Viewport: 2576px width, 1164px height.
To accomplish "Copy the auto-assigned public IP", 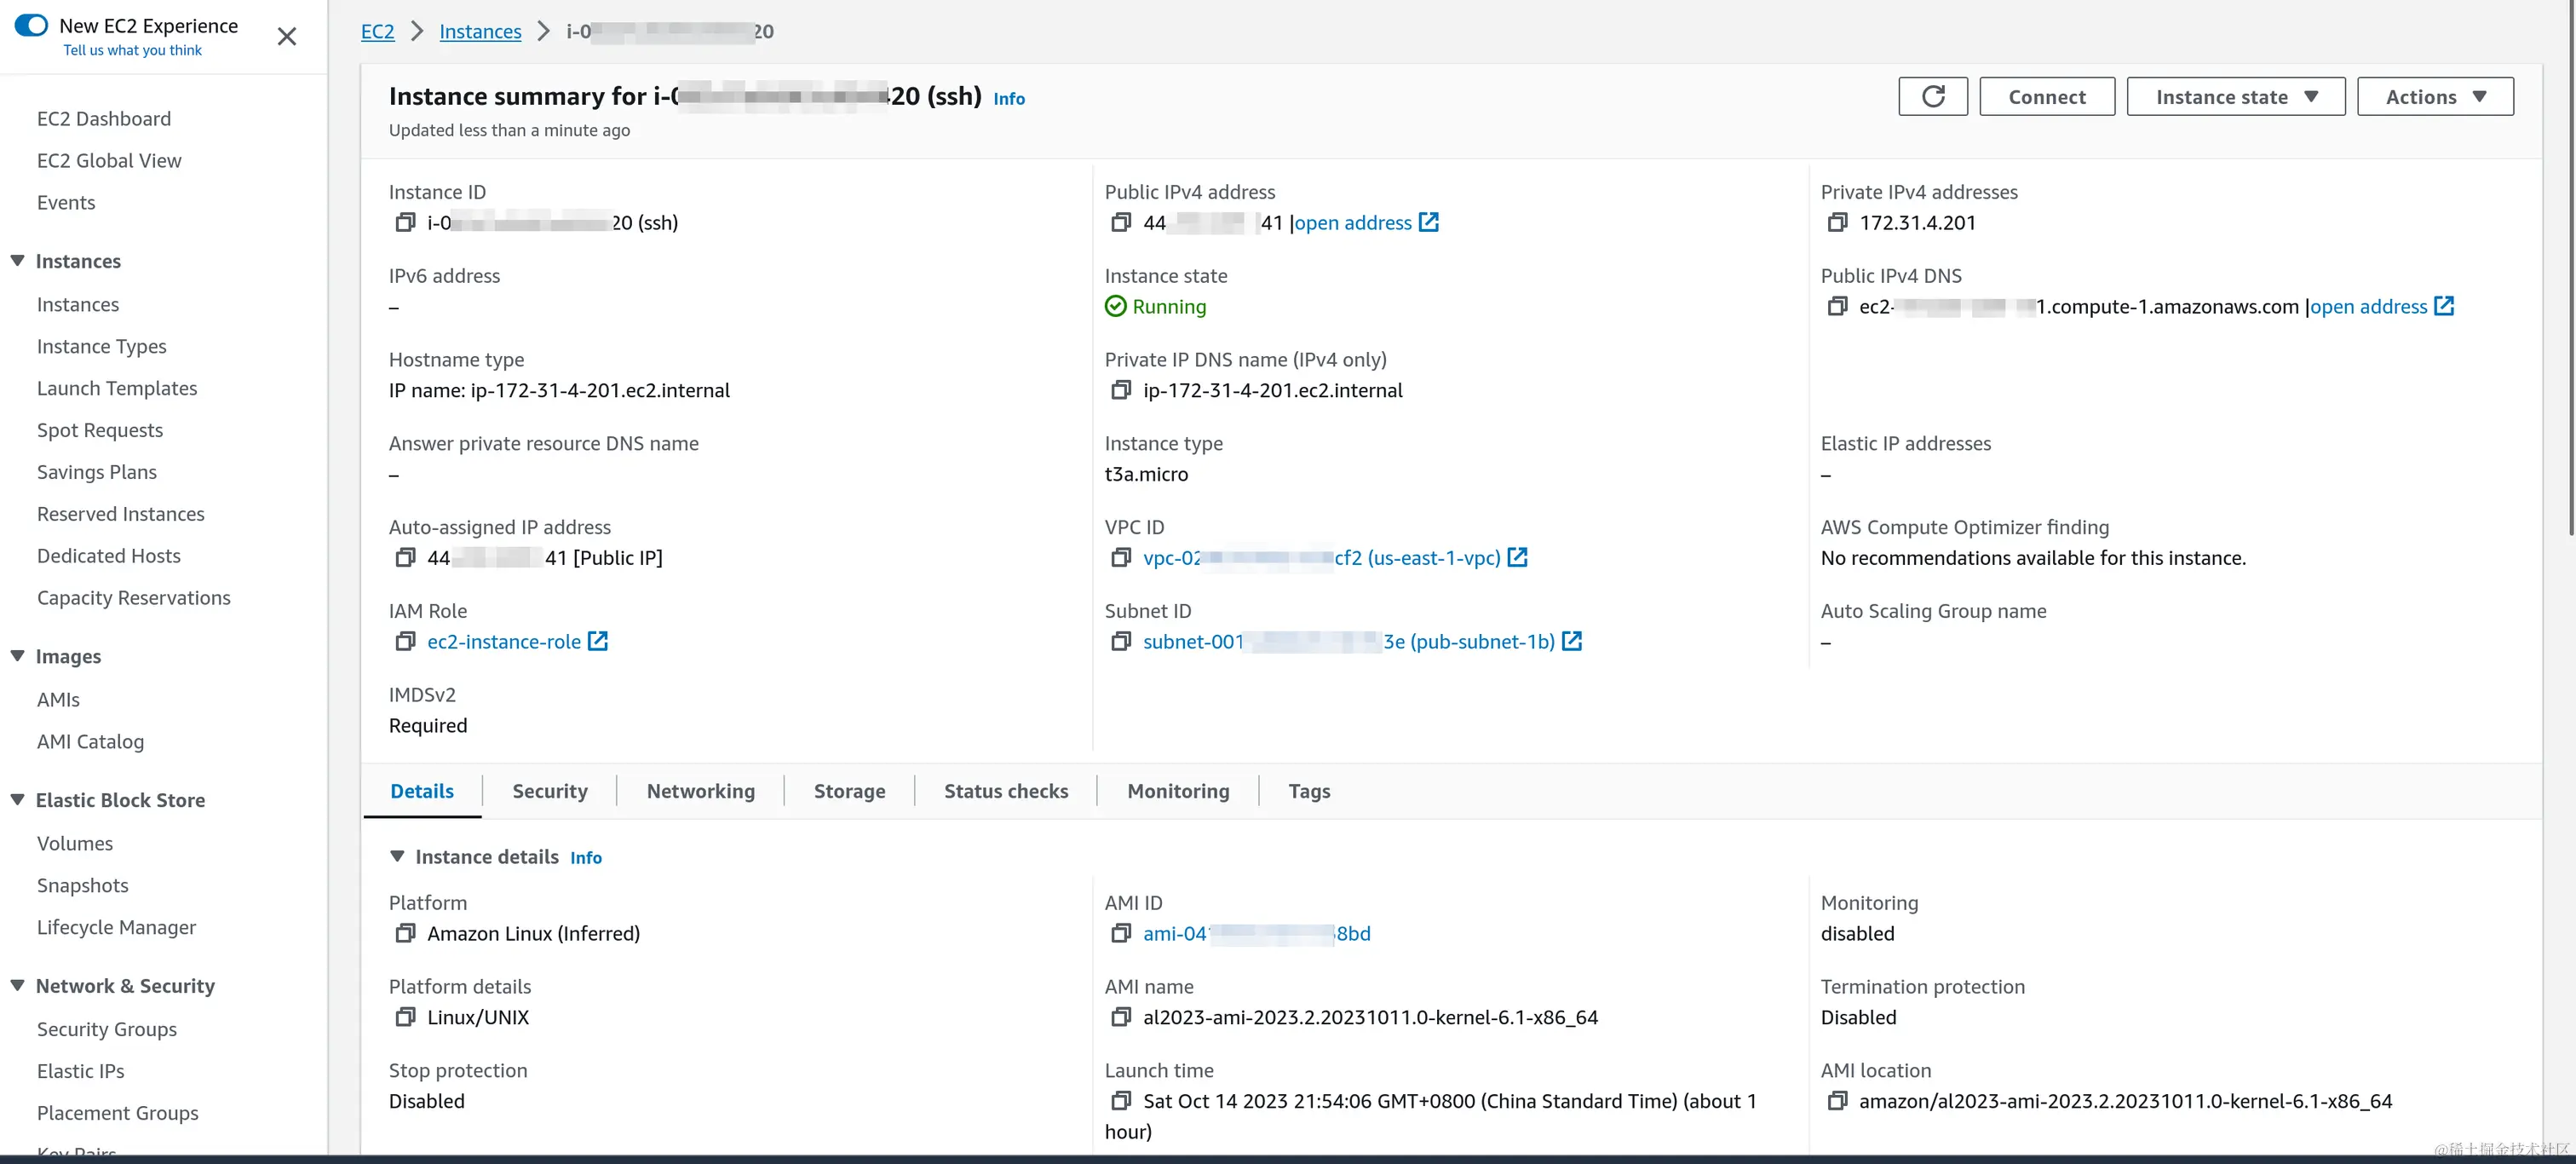I will coord(405,557).
